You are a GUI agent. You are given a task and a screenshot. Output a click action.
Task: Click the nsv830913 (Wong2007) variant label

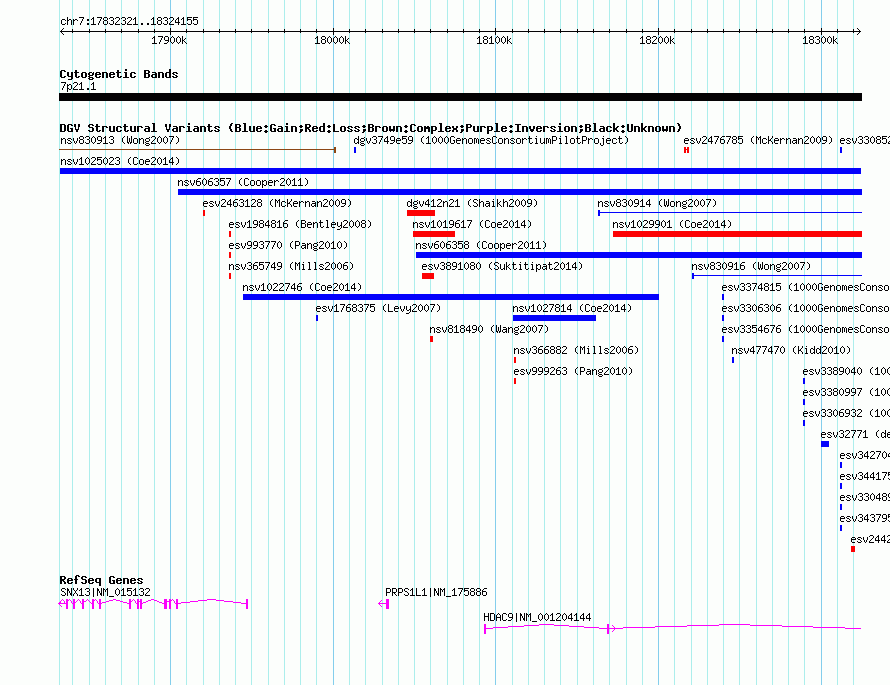click(120, 140)
